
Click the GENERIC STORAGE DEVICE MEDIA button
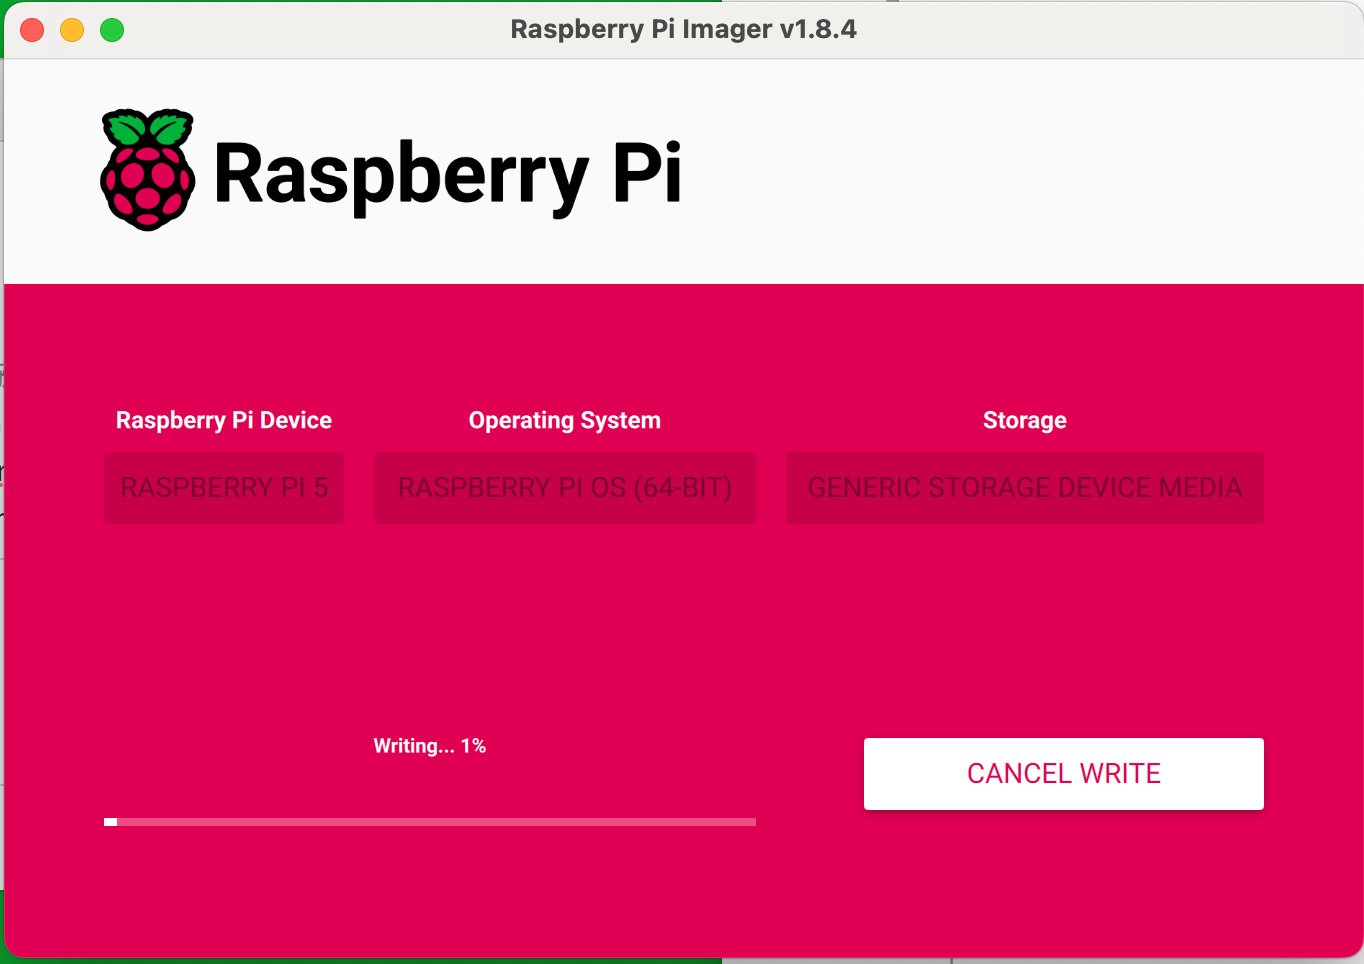tap(1025, 488)
